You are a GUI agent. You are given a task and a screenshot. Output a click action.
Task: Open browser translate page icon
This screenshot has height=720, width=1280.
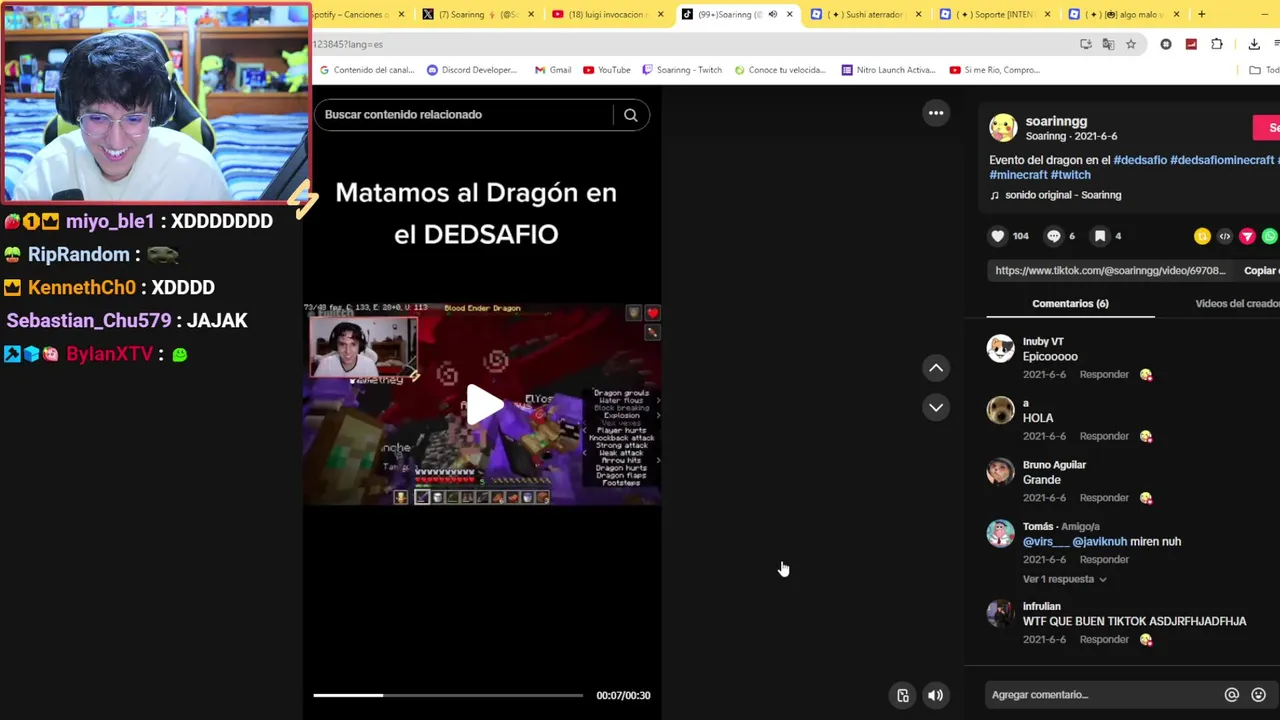tap(1108, 44)
